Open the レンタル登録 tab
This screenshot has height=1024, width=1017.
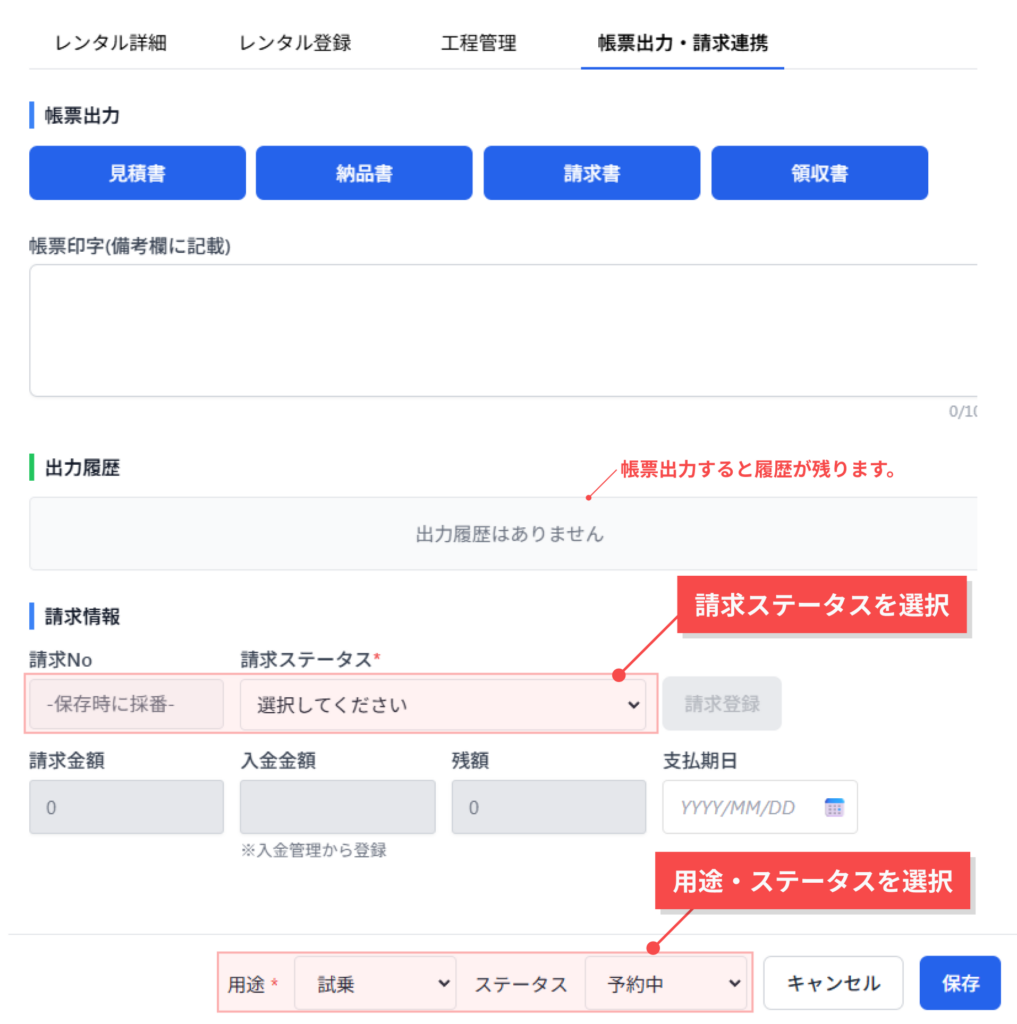point(295,43)
